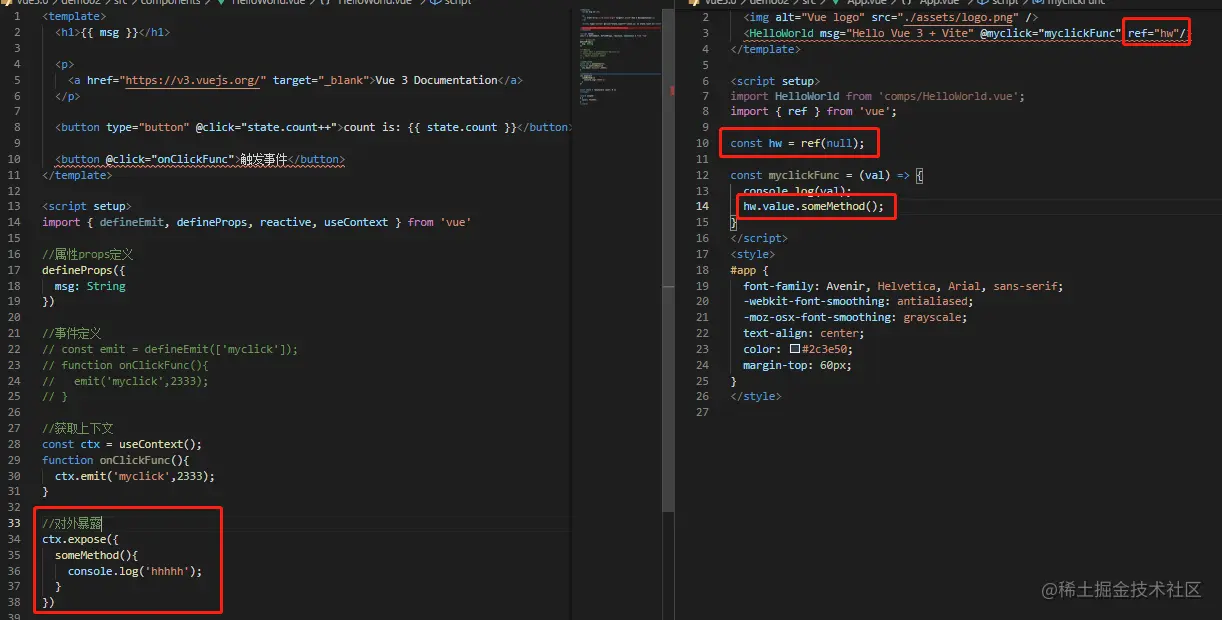
Task: Click "ctx.emit('myclick',2333);" on line 30
Action: point(135,477)
